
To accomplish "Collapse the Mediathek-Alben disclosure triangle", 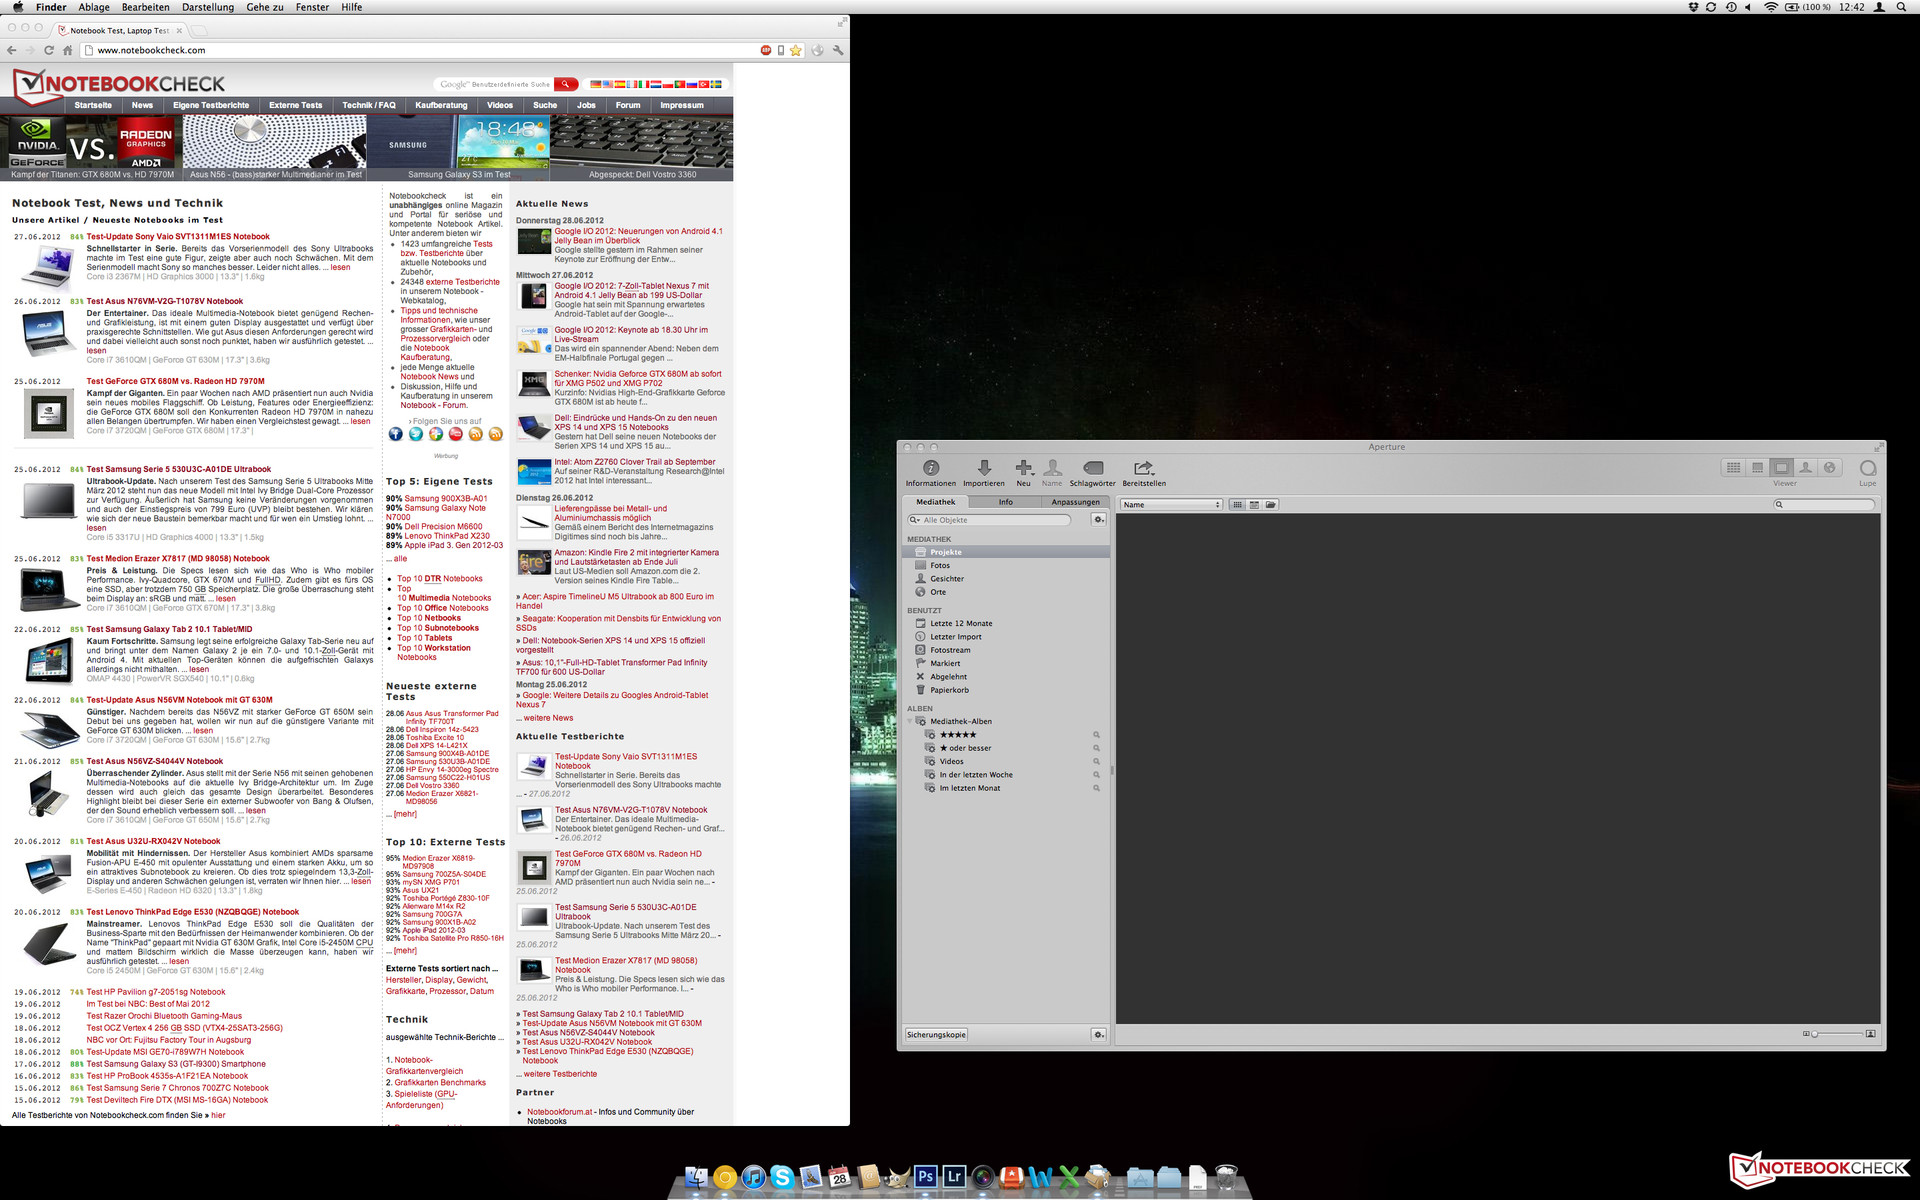I will [911, 721].
